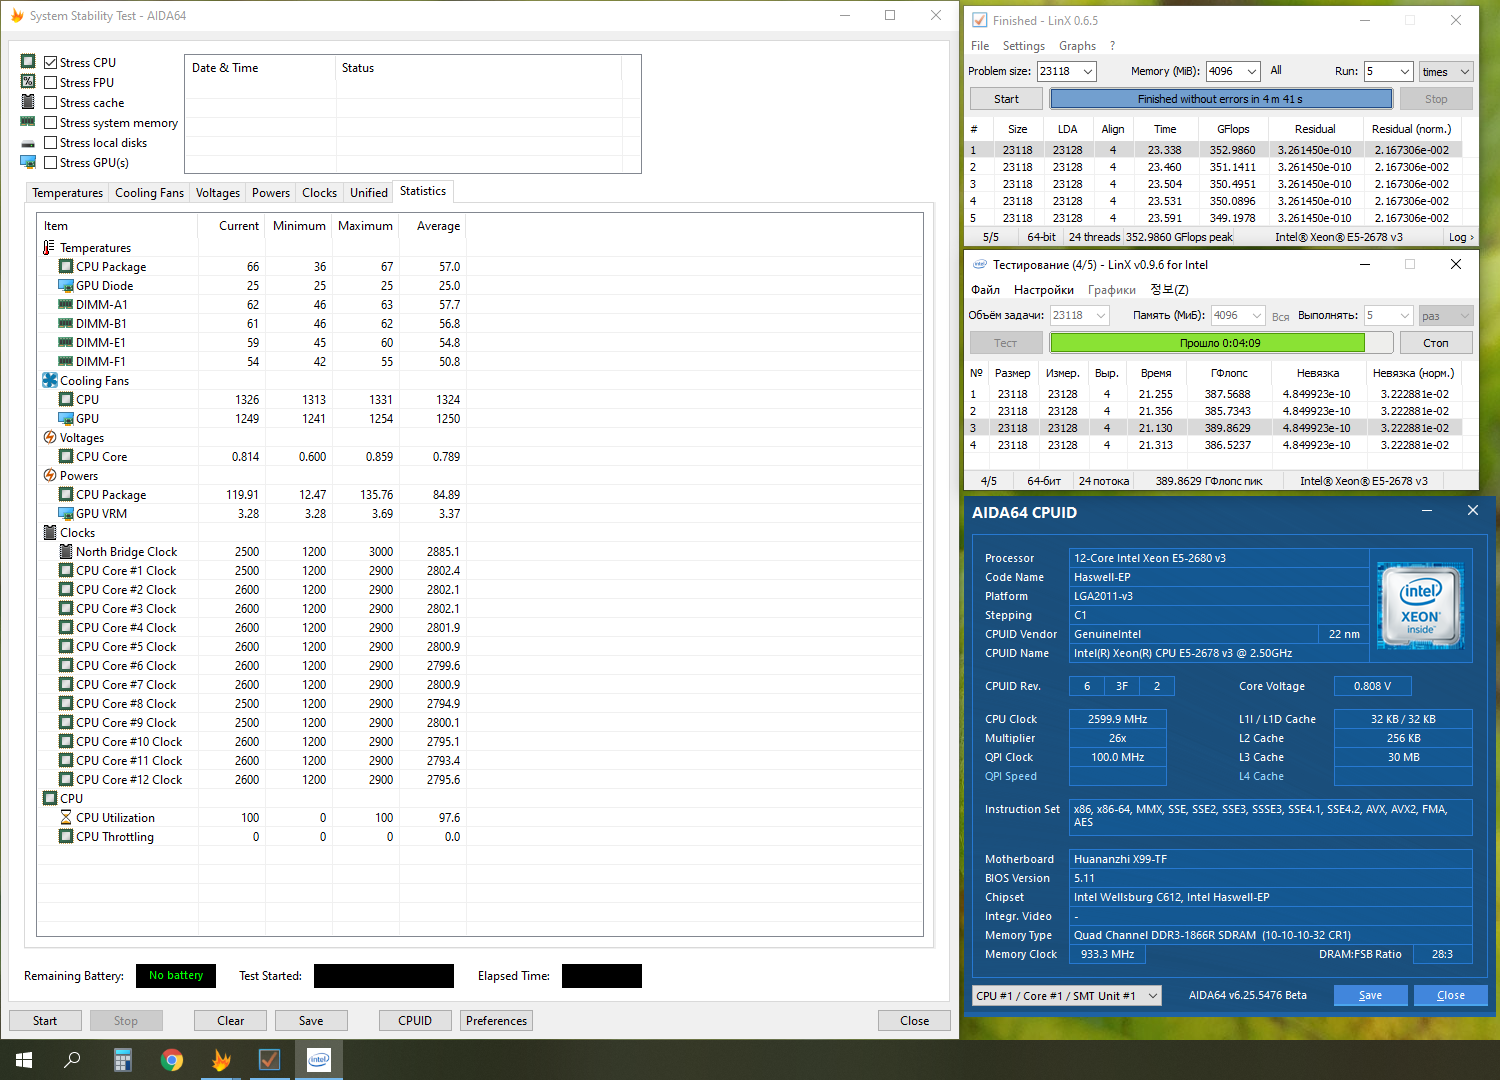1500x1080 pixels.
Task: Click the CPU Utilization hourglass icon
Action: click(66, 817)
